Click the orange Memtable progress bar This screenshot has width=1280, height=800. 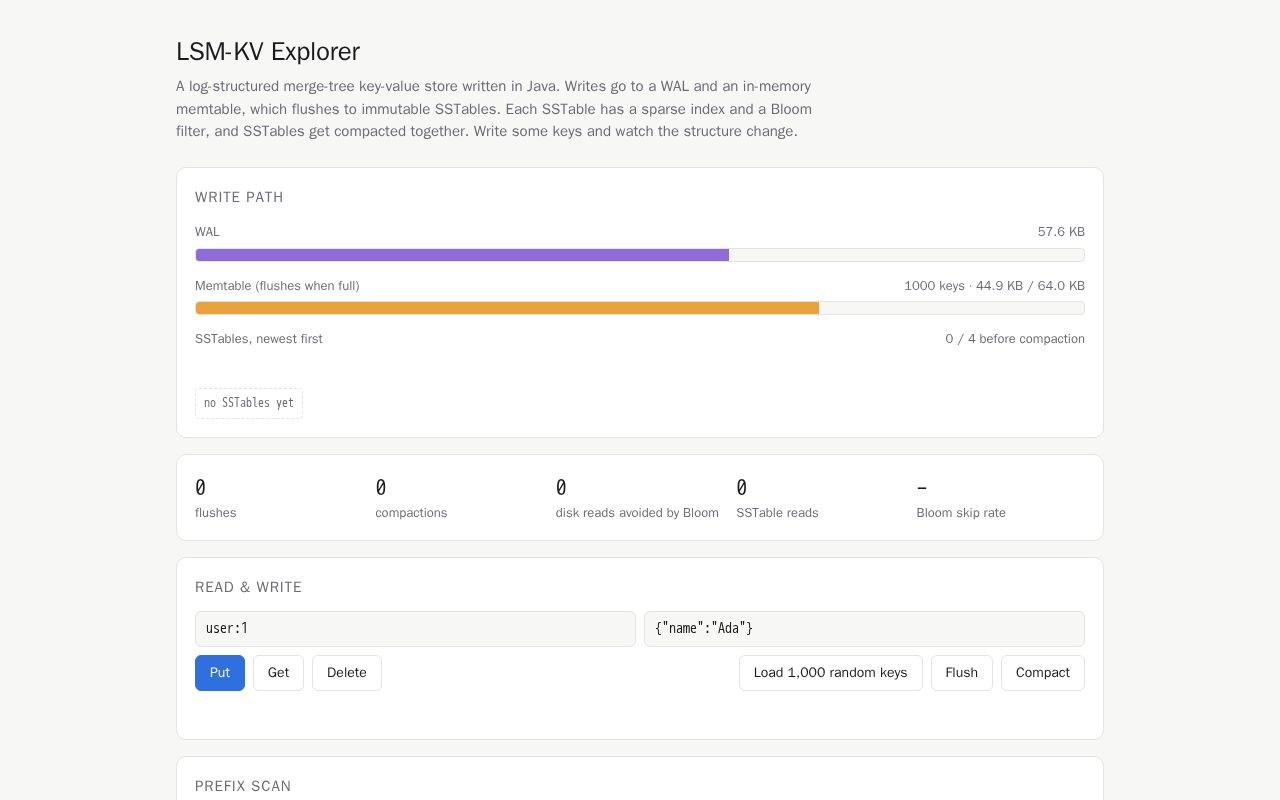pos(640,308)
